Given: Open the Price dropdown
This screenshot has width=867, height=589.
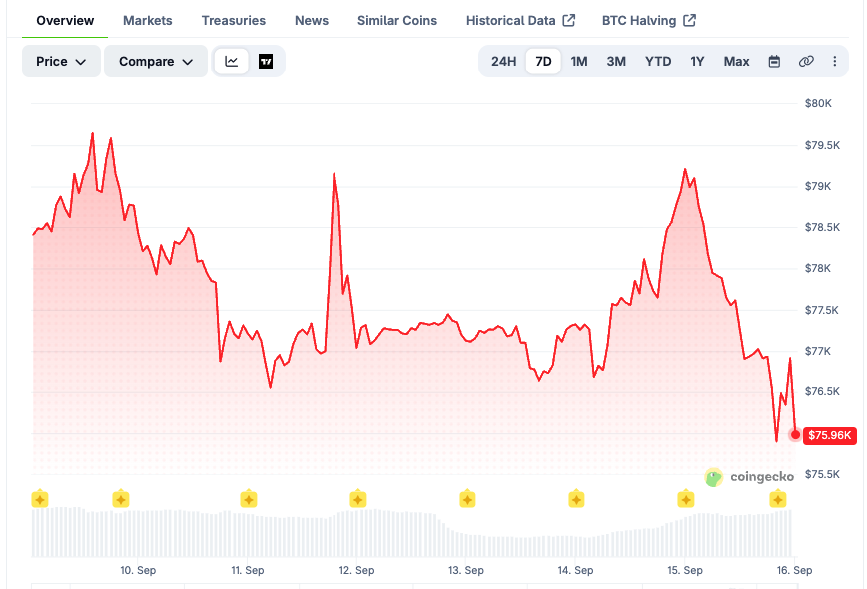Looking at the screenshot, I should (61, 61).
